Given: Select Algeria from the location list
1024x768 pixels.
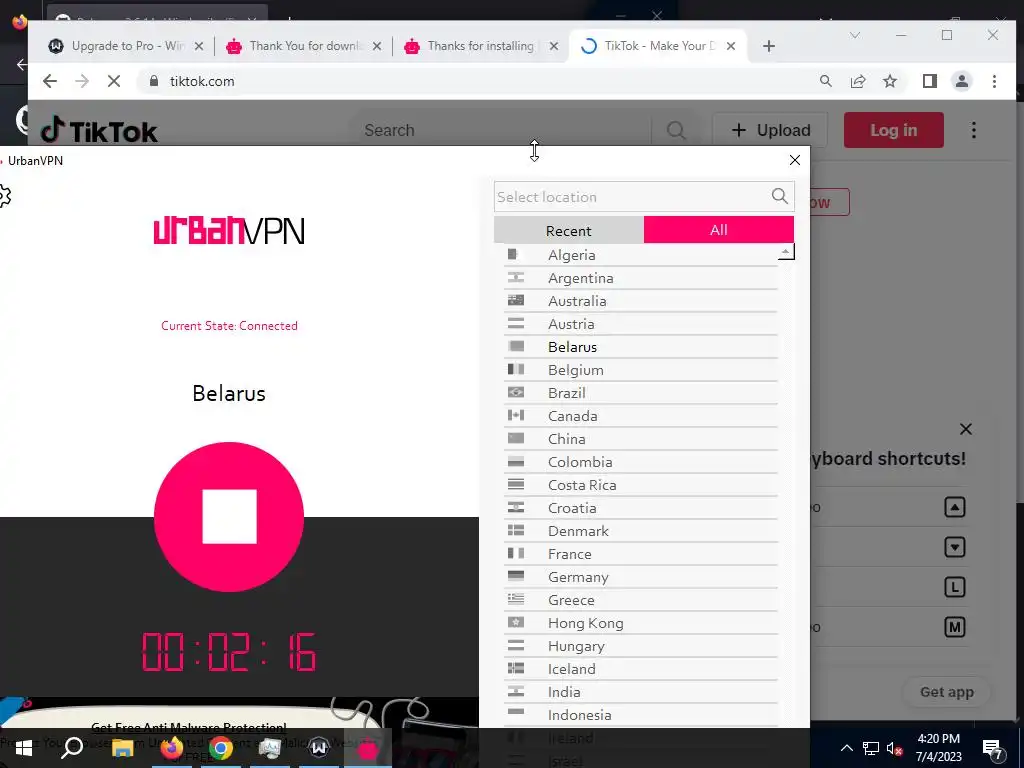Looking at the screenshot, I should 641,255.
